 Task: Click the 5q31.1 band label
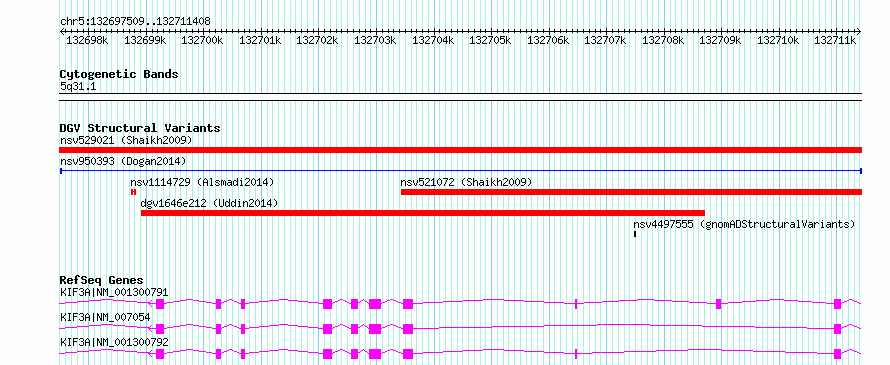(x=77, y=86)
